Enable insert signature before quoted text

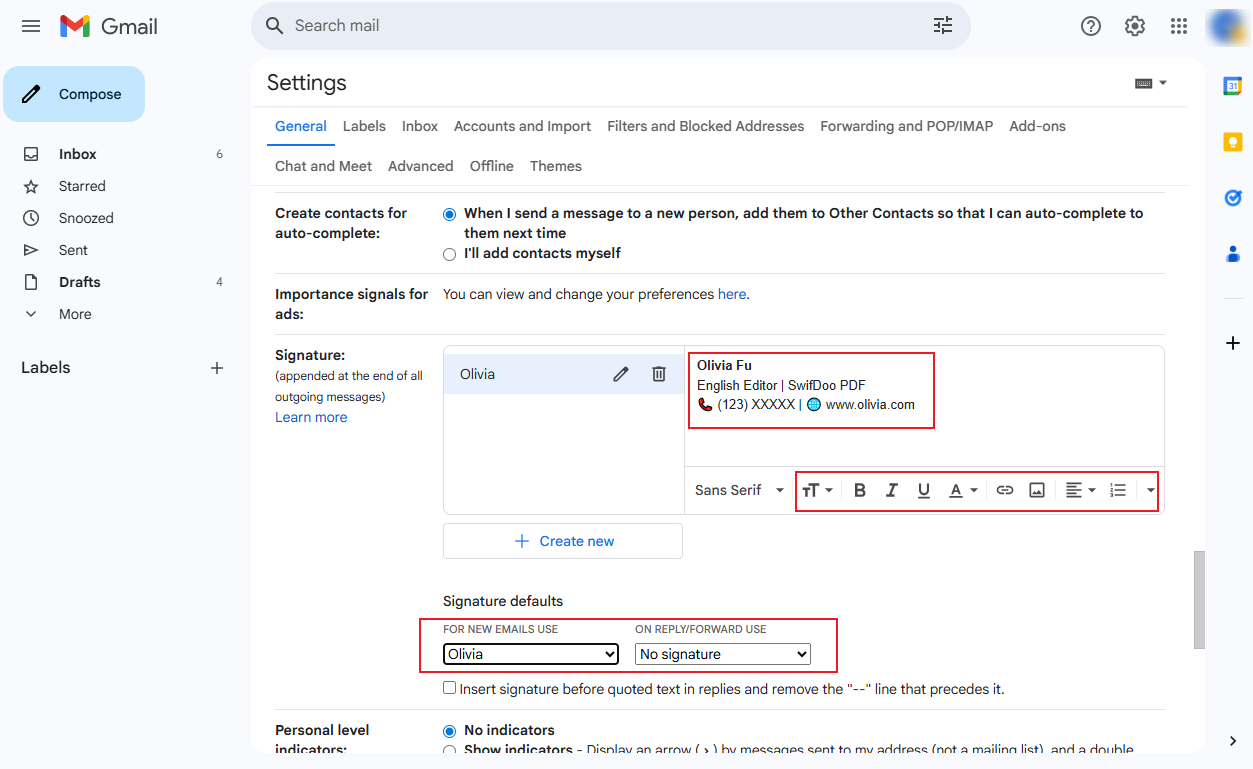450,688
